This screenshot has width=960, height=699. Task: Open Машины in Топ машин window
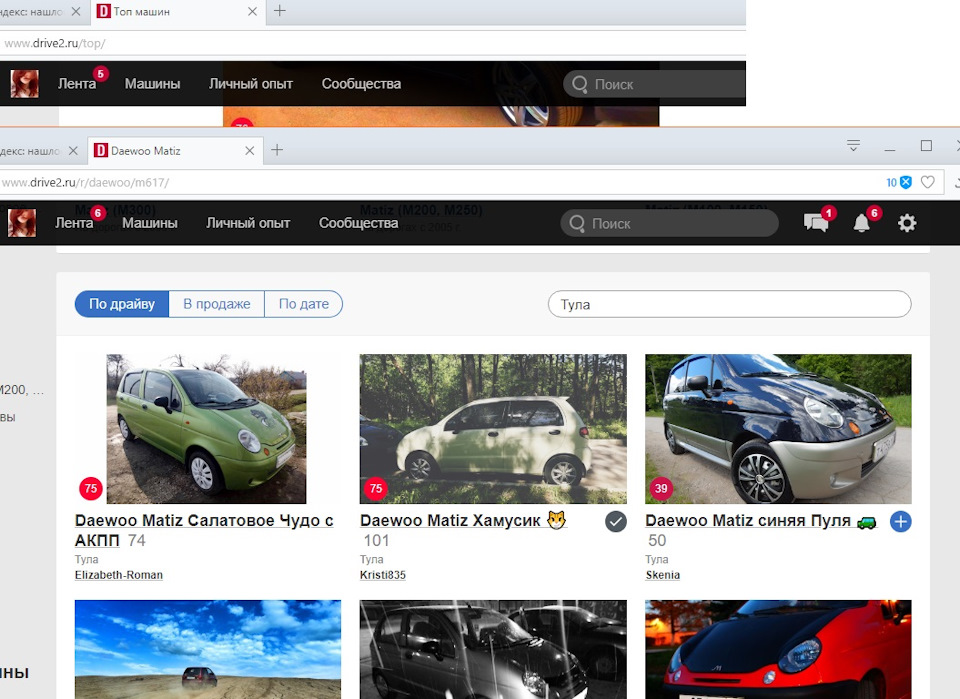pyautogui.click(x=152, y=84)
